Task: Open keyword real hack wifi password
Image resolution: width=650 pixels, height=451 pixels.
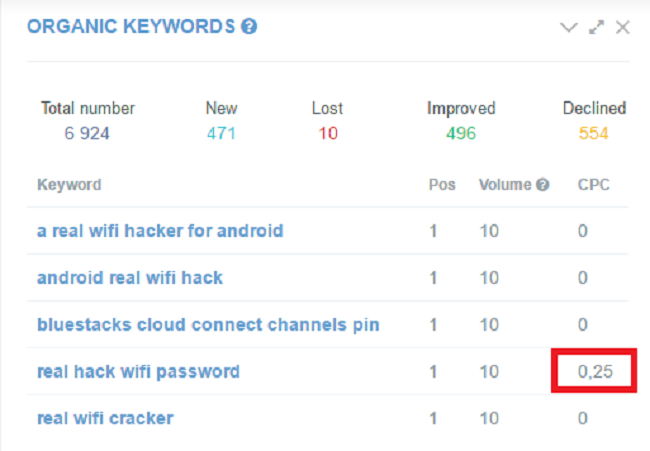Action: (138, 372)
